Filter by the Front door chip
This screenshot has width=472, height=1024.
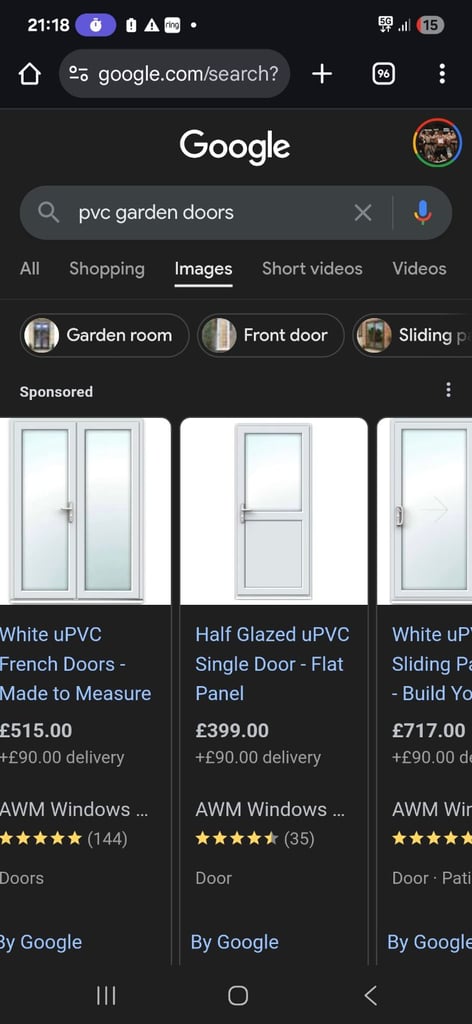(x=271, y=335)
